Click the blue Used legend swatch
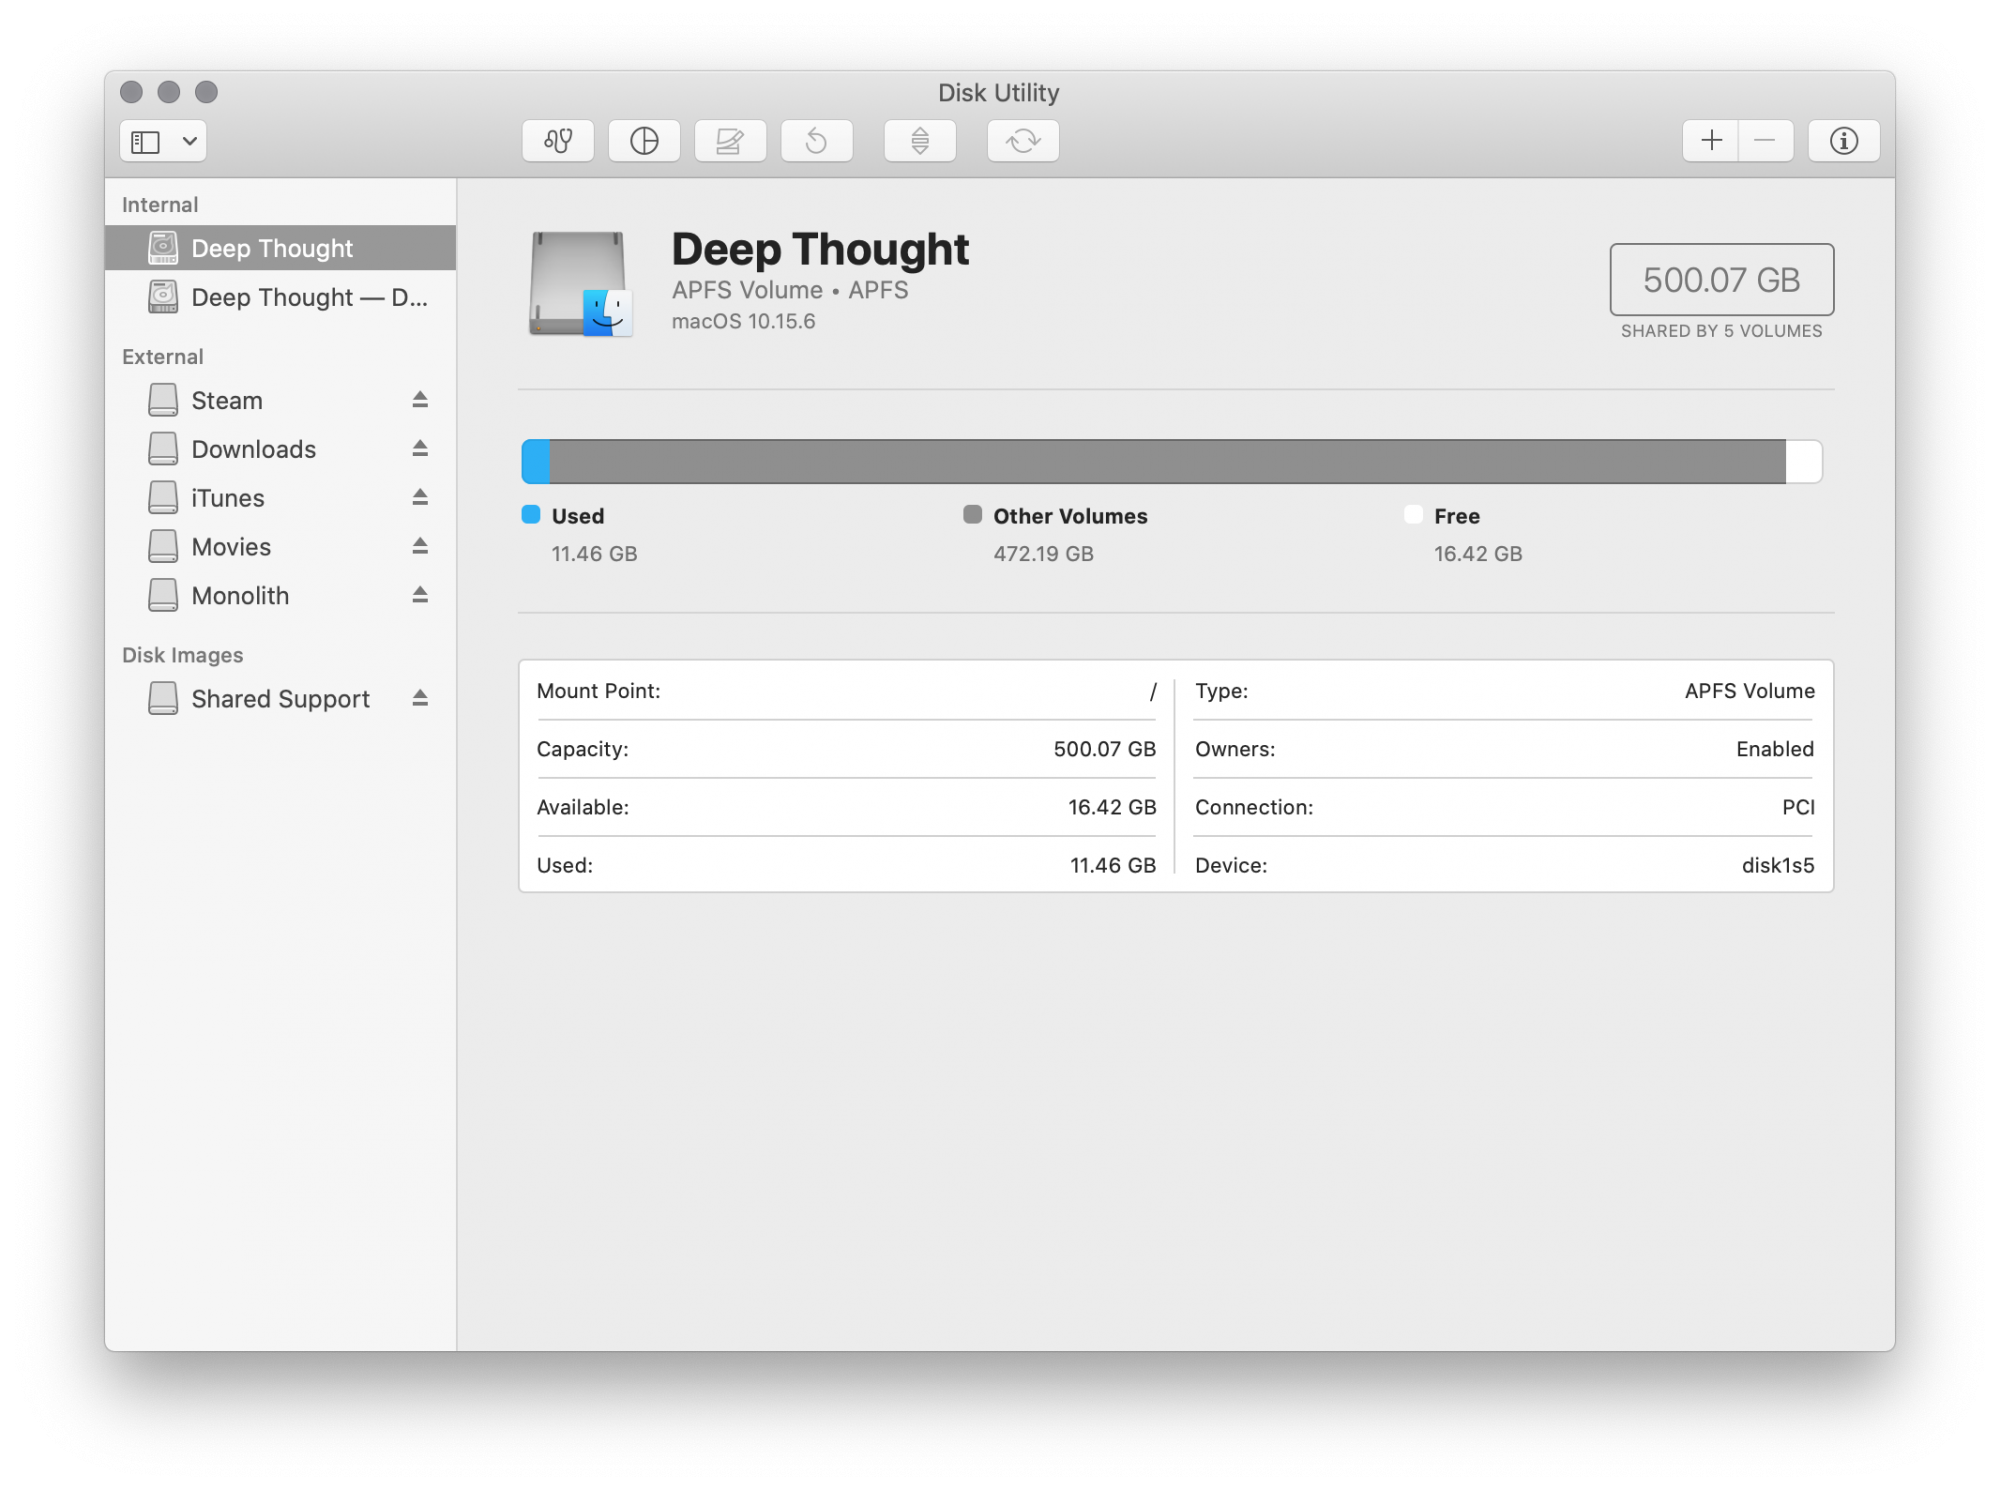Image resolution: width=2000 pixels, height=1490 pixels. tap(531, 515)
